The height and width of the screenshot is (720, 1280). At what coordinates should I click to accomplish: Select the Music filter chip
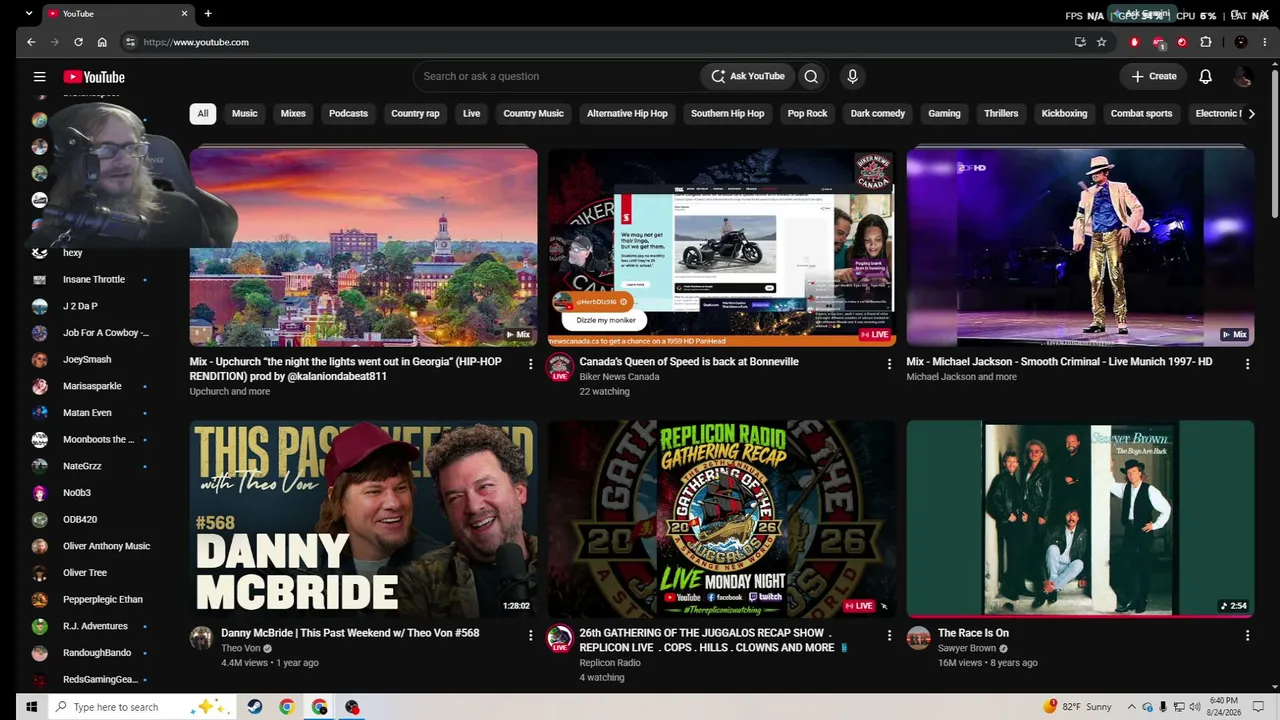coord(245,113)
